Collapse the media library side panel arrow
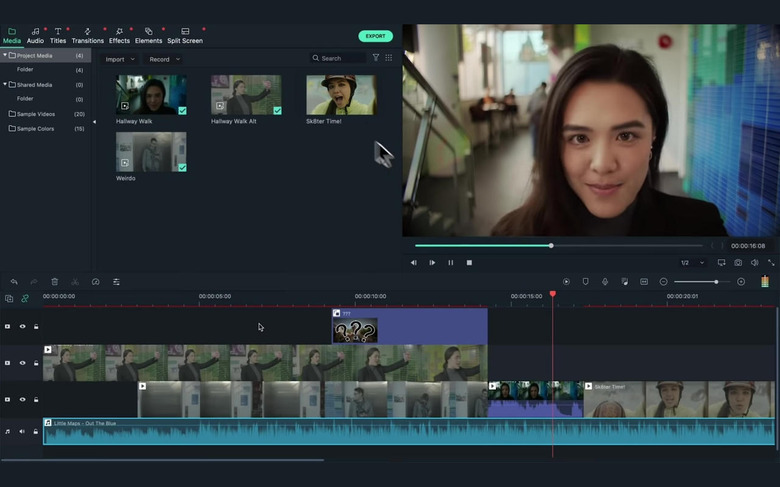Screen dimensions: 780x487 [95, 121]
